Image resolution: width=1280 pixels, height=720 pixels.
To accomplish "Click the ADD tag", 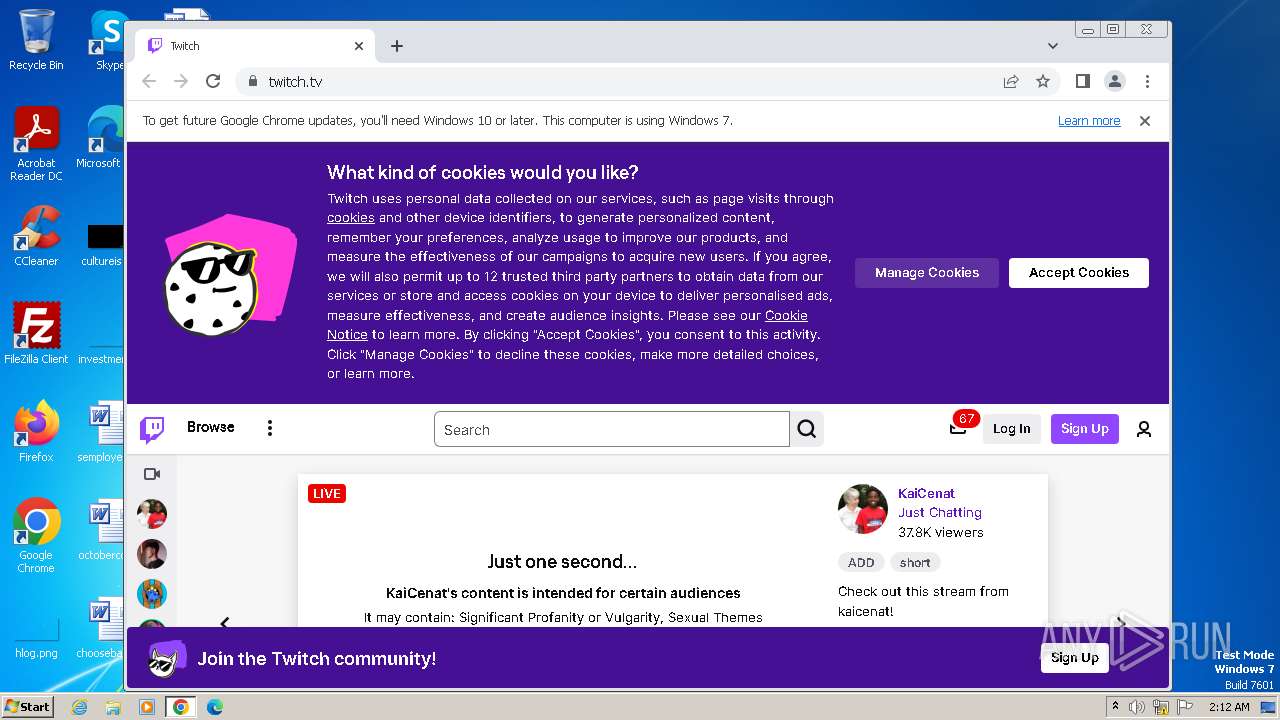I will (861, 562).
